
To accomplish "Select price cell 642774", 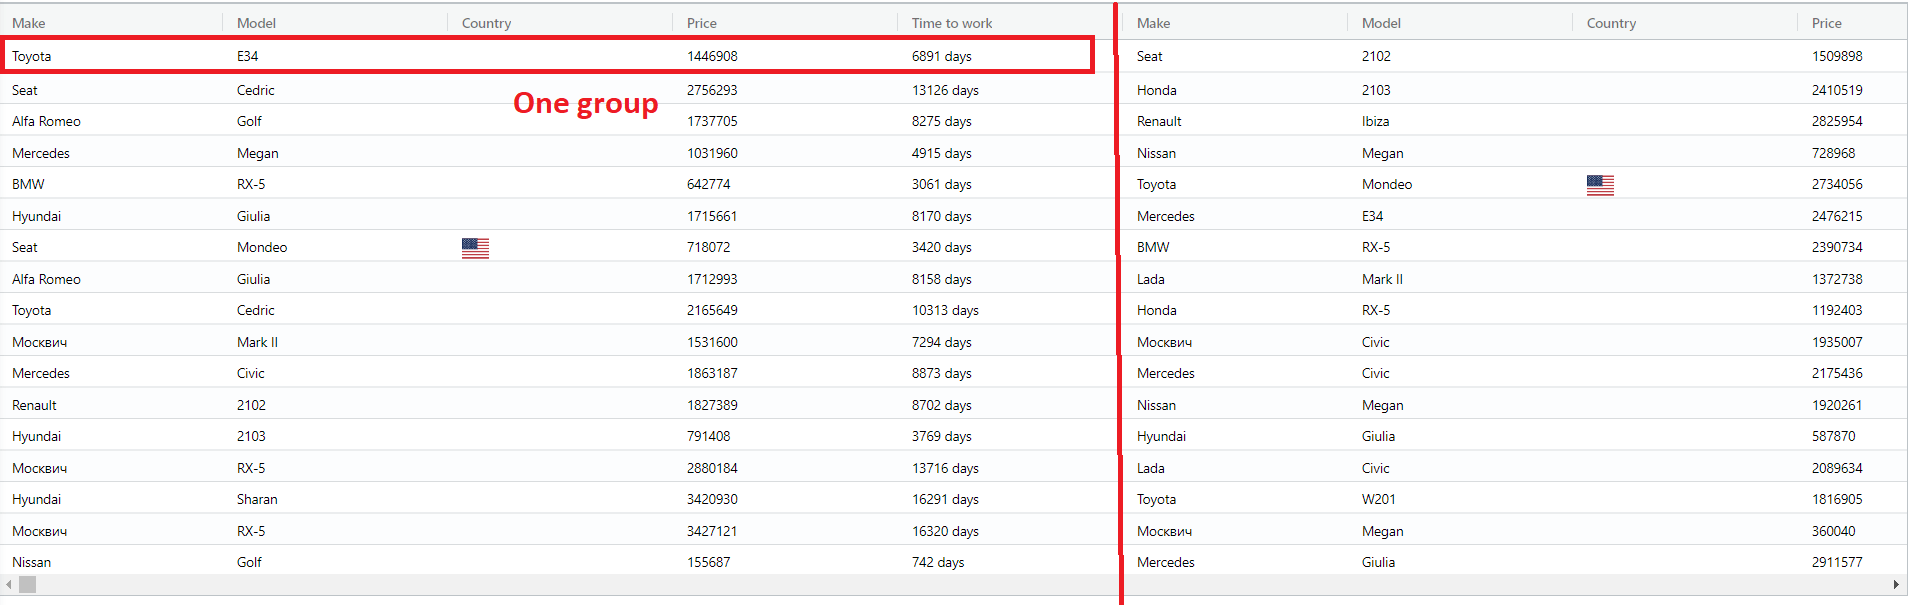I will (x=708, y=184).
